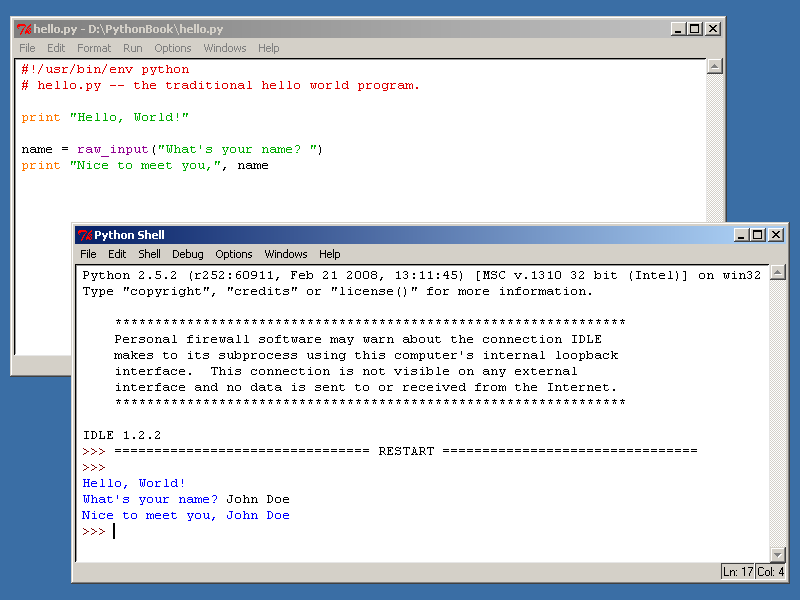Screen dimensions: 800x600
Task: Click scroll-up arrow in Python Shell scrollbar
Action: 778,272
